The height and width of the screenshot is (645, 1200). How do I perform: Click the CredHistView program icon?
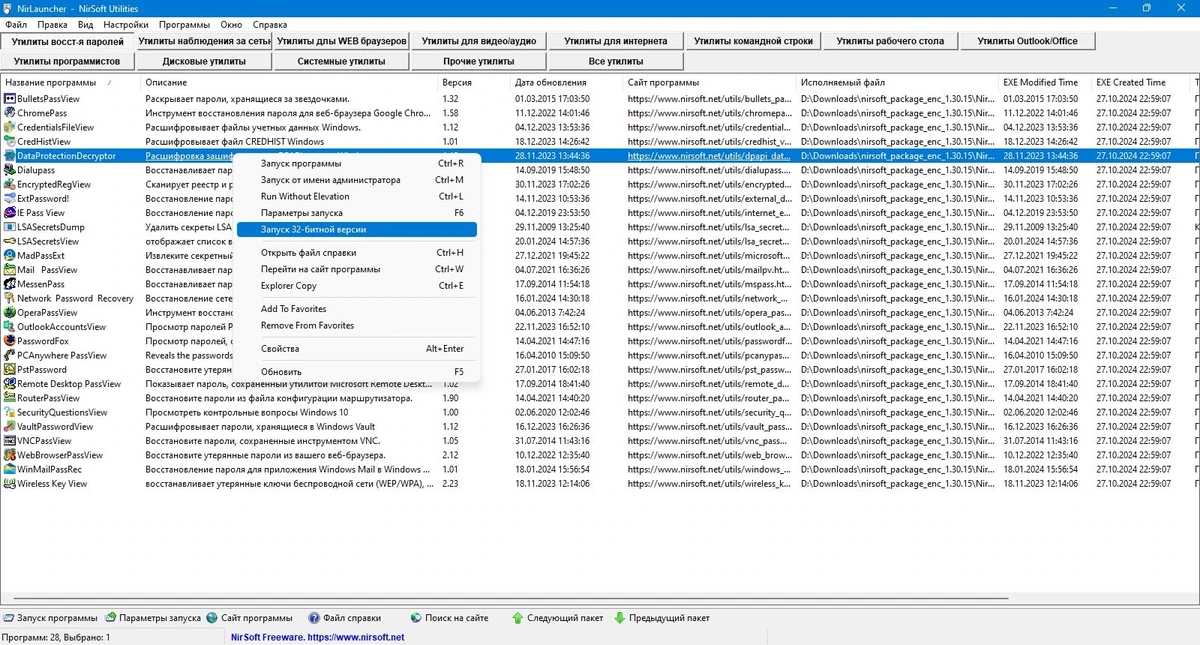pyautogui.click(x=9, y=142)
